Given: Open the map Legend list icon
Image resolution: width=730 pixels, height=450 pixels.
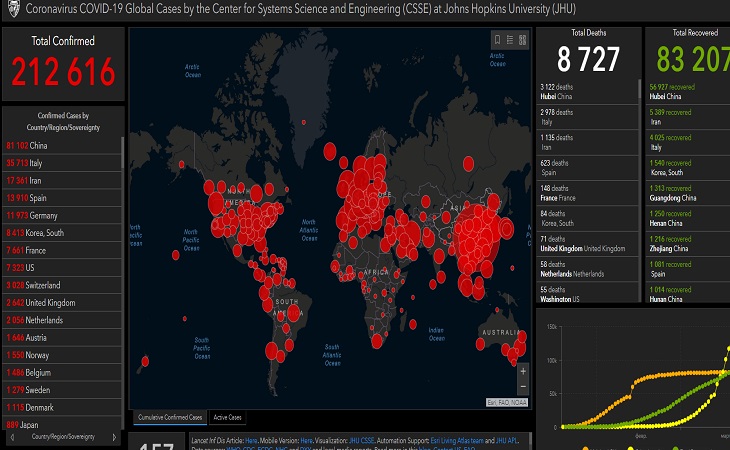Looking at the screenshot, I should (x=510, y=40).
